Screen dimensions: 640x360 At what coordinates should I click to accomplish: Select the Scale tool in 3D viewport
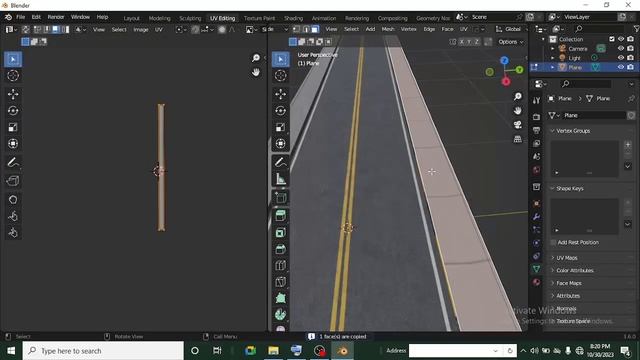pyautogui.click(x=280, y=127)
